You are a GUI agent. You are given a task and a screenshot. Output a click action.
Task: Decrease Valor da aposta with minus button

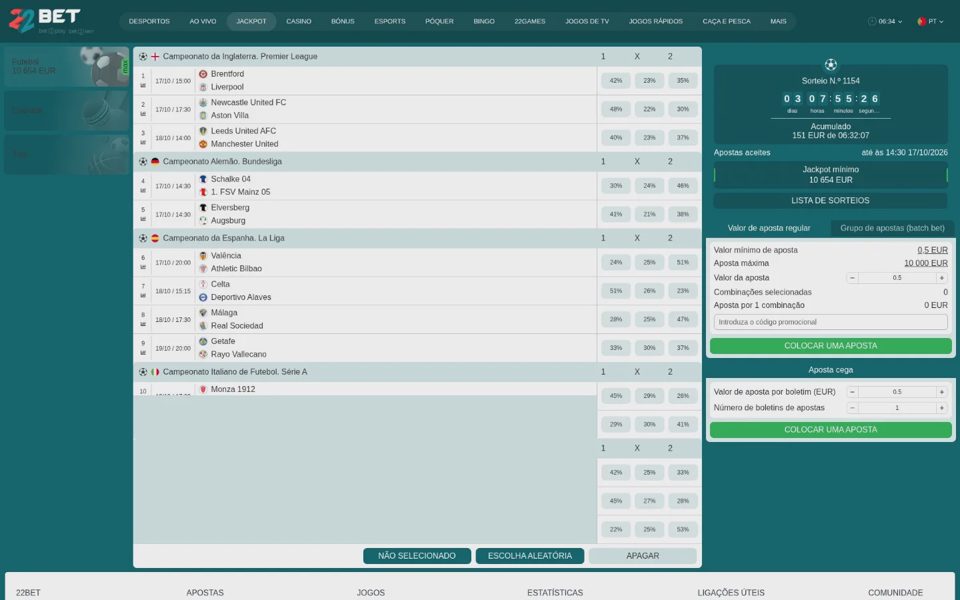coord(852,278)
